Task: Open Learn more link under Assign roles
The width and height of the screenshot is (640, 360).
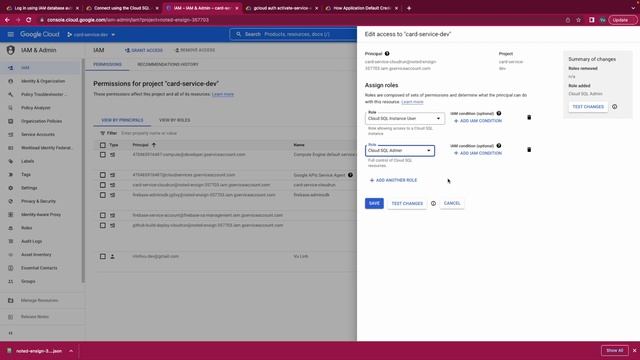Action: click(x=412, y=102)
